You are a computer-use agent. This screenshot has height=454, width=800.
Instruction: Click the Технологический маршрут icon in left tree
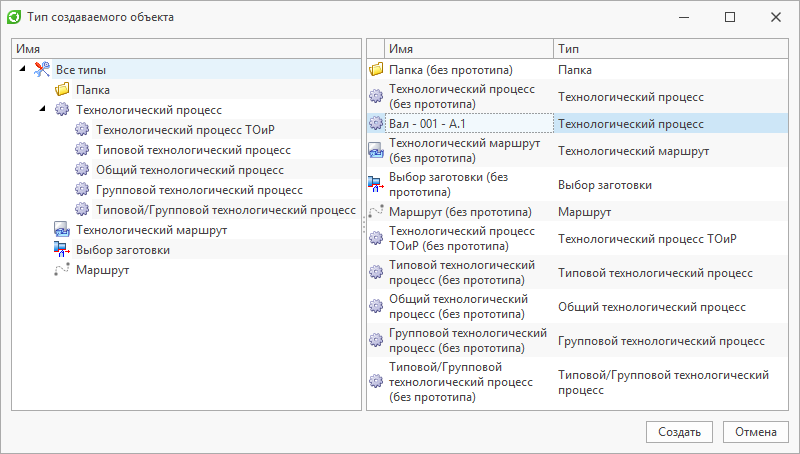click(x=62, y=230)
